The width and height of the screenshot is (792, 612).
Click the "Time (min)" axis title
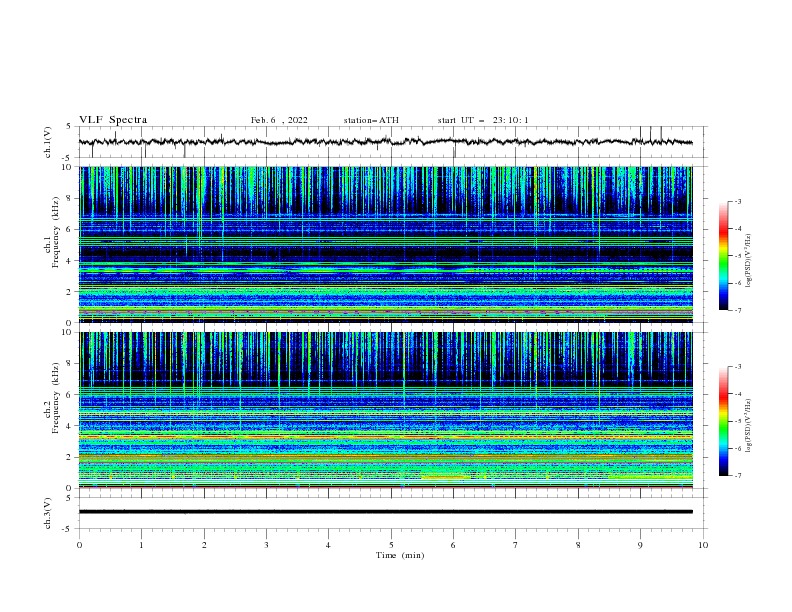pos(400,555)
